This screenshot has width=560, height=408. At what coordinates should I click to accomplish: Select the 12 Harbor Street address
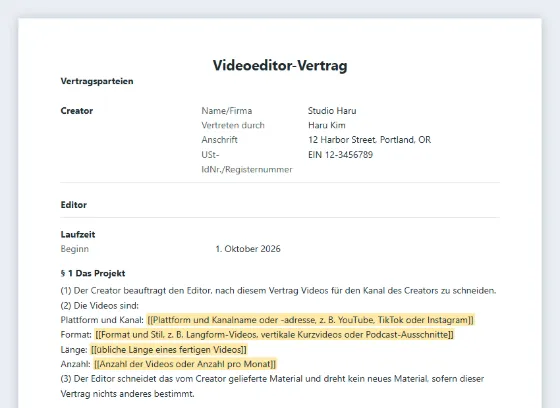369,140
